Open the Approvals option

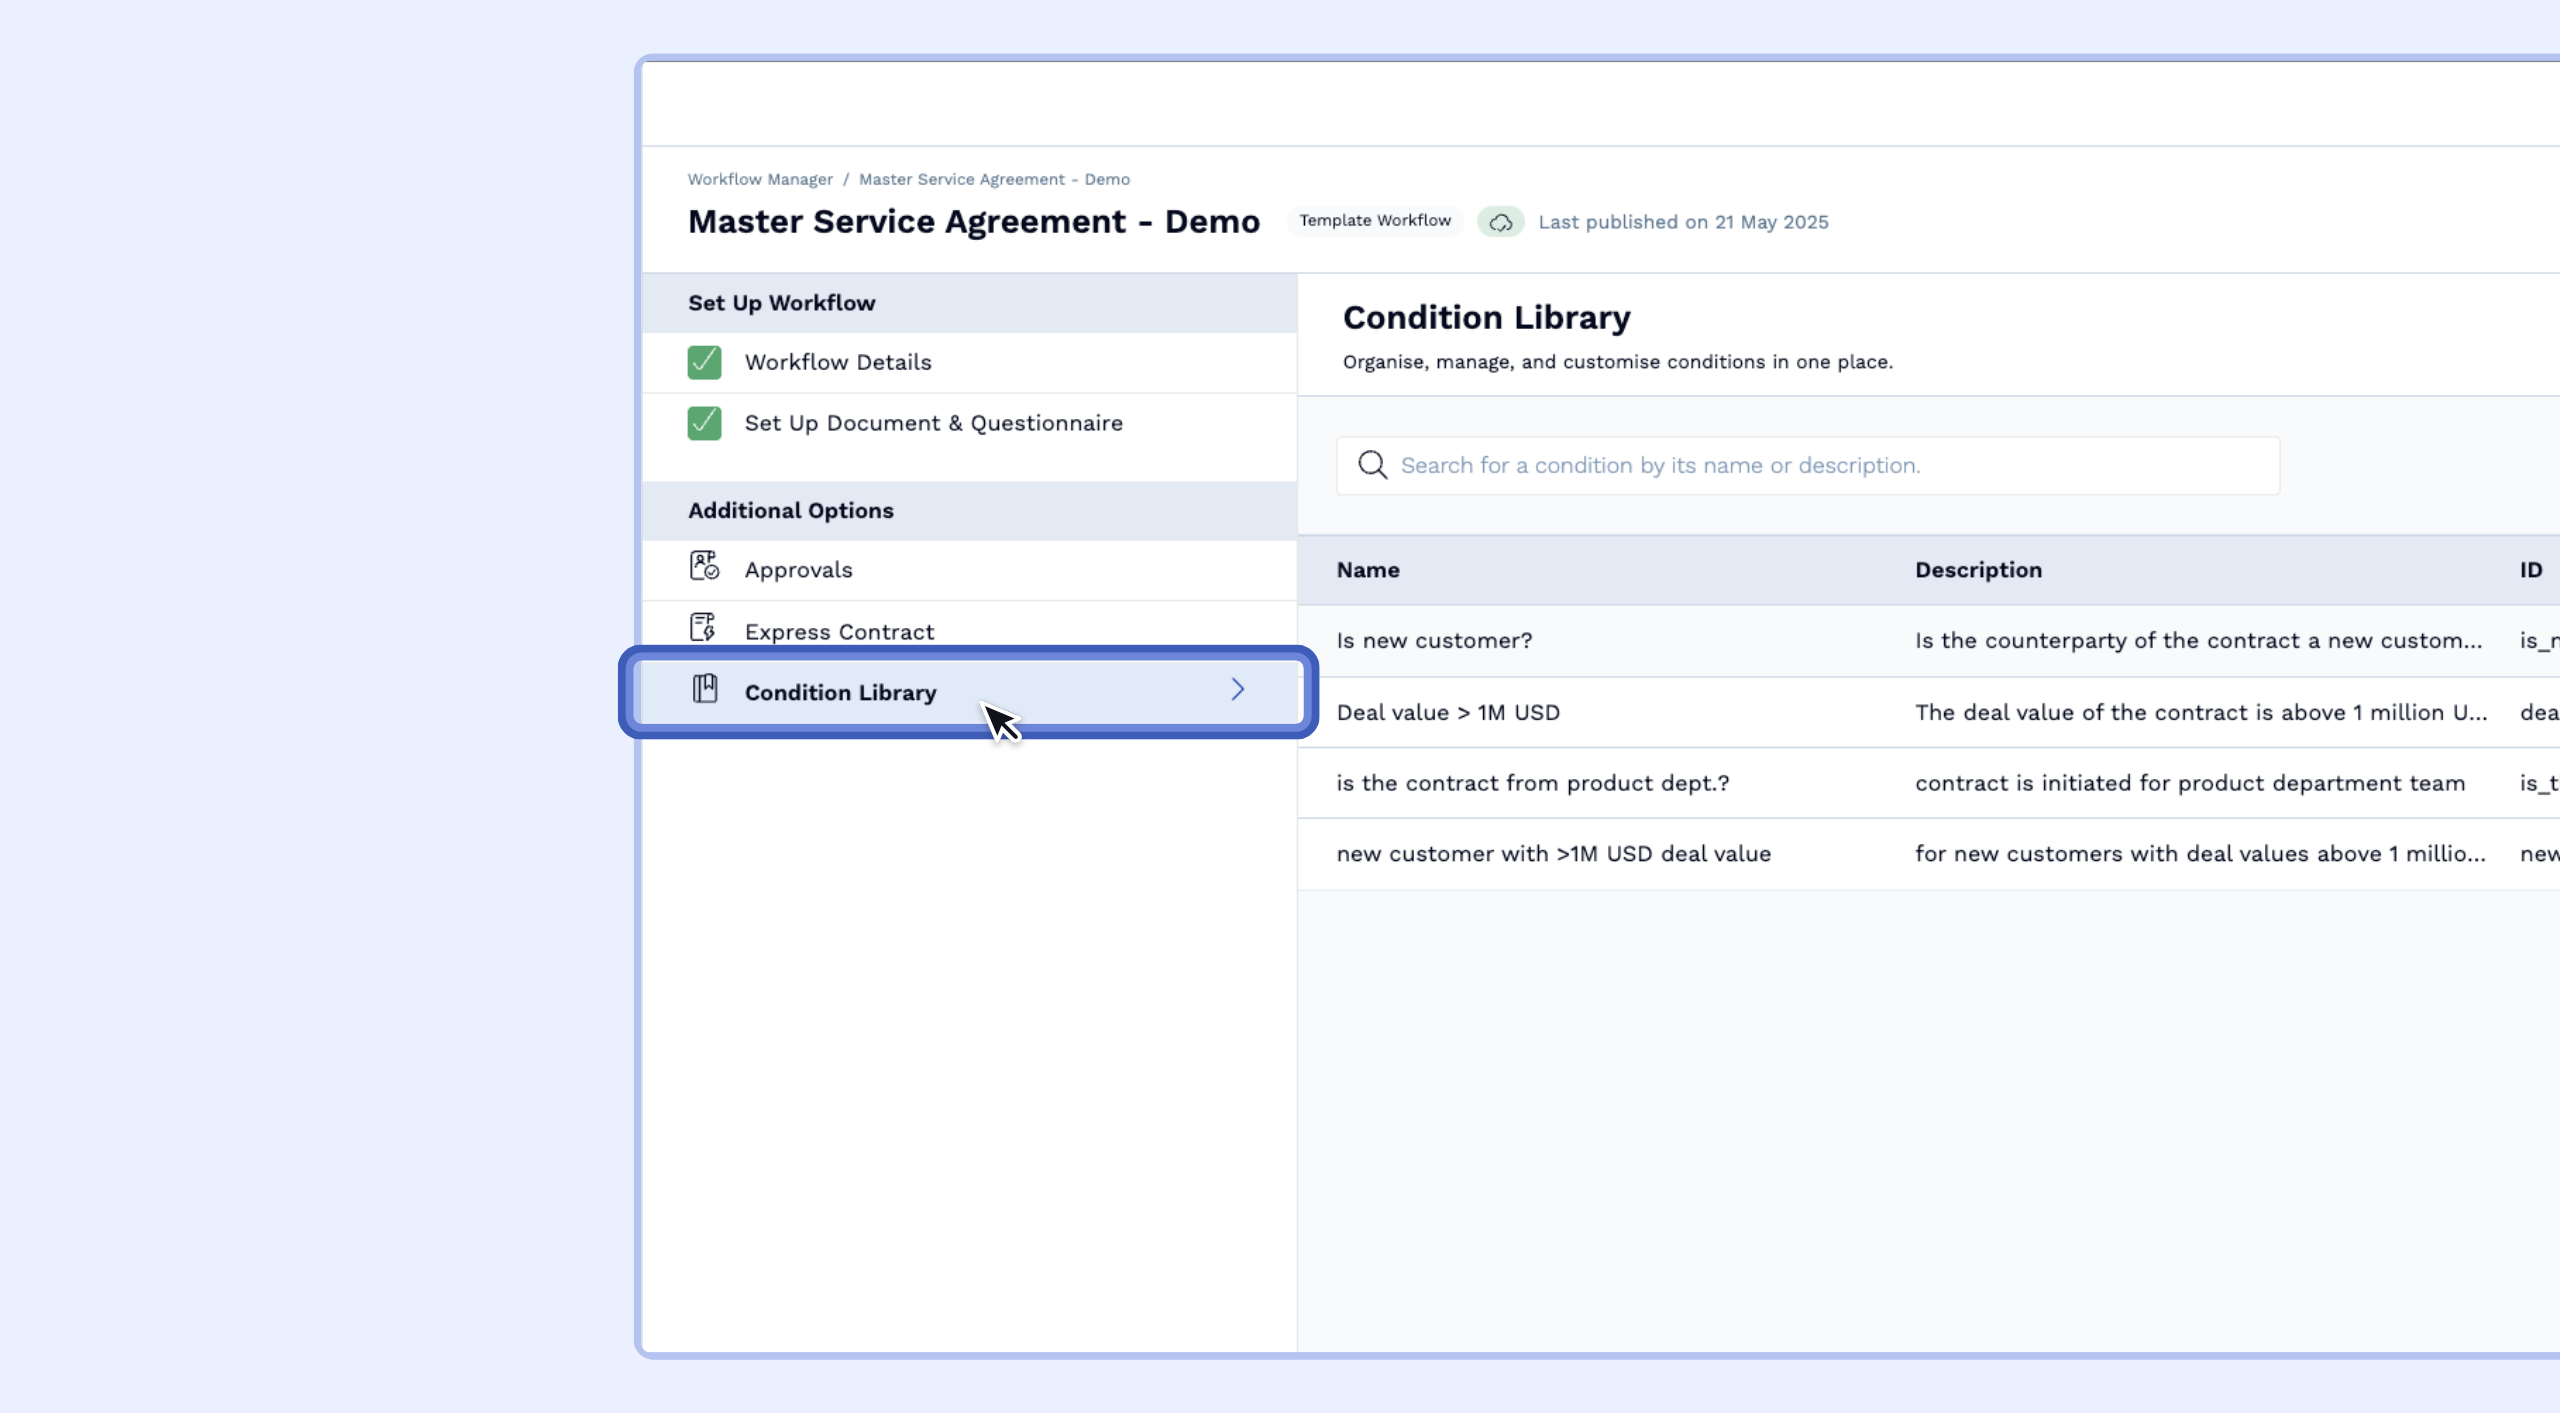798,570
